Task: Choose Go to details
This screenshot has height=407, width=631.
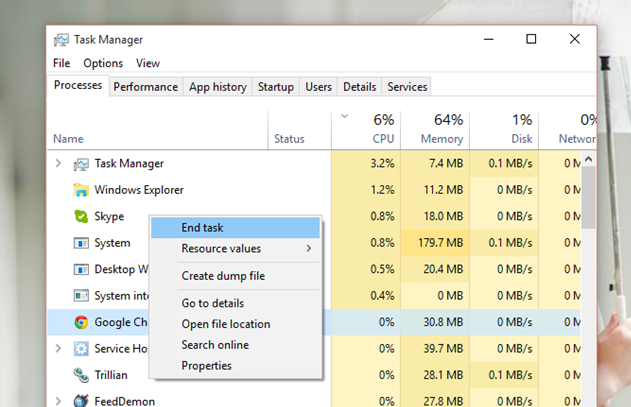Action: pyautogui.click(x=235, y=303)
